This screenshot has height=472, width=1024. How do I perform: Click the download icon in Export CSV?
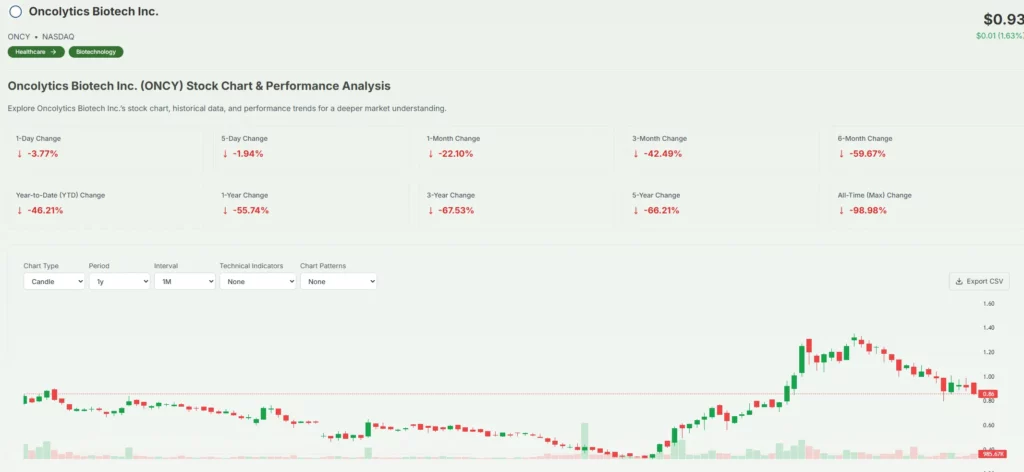[x=959, y=281]
